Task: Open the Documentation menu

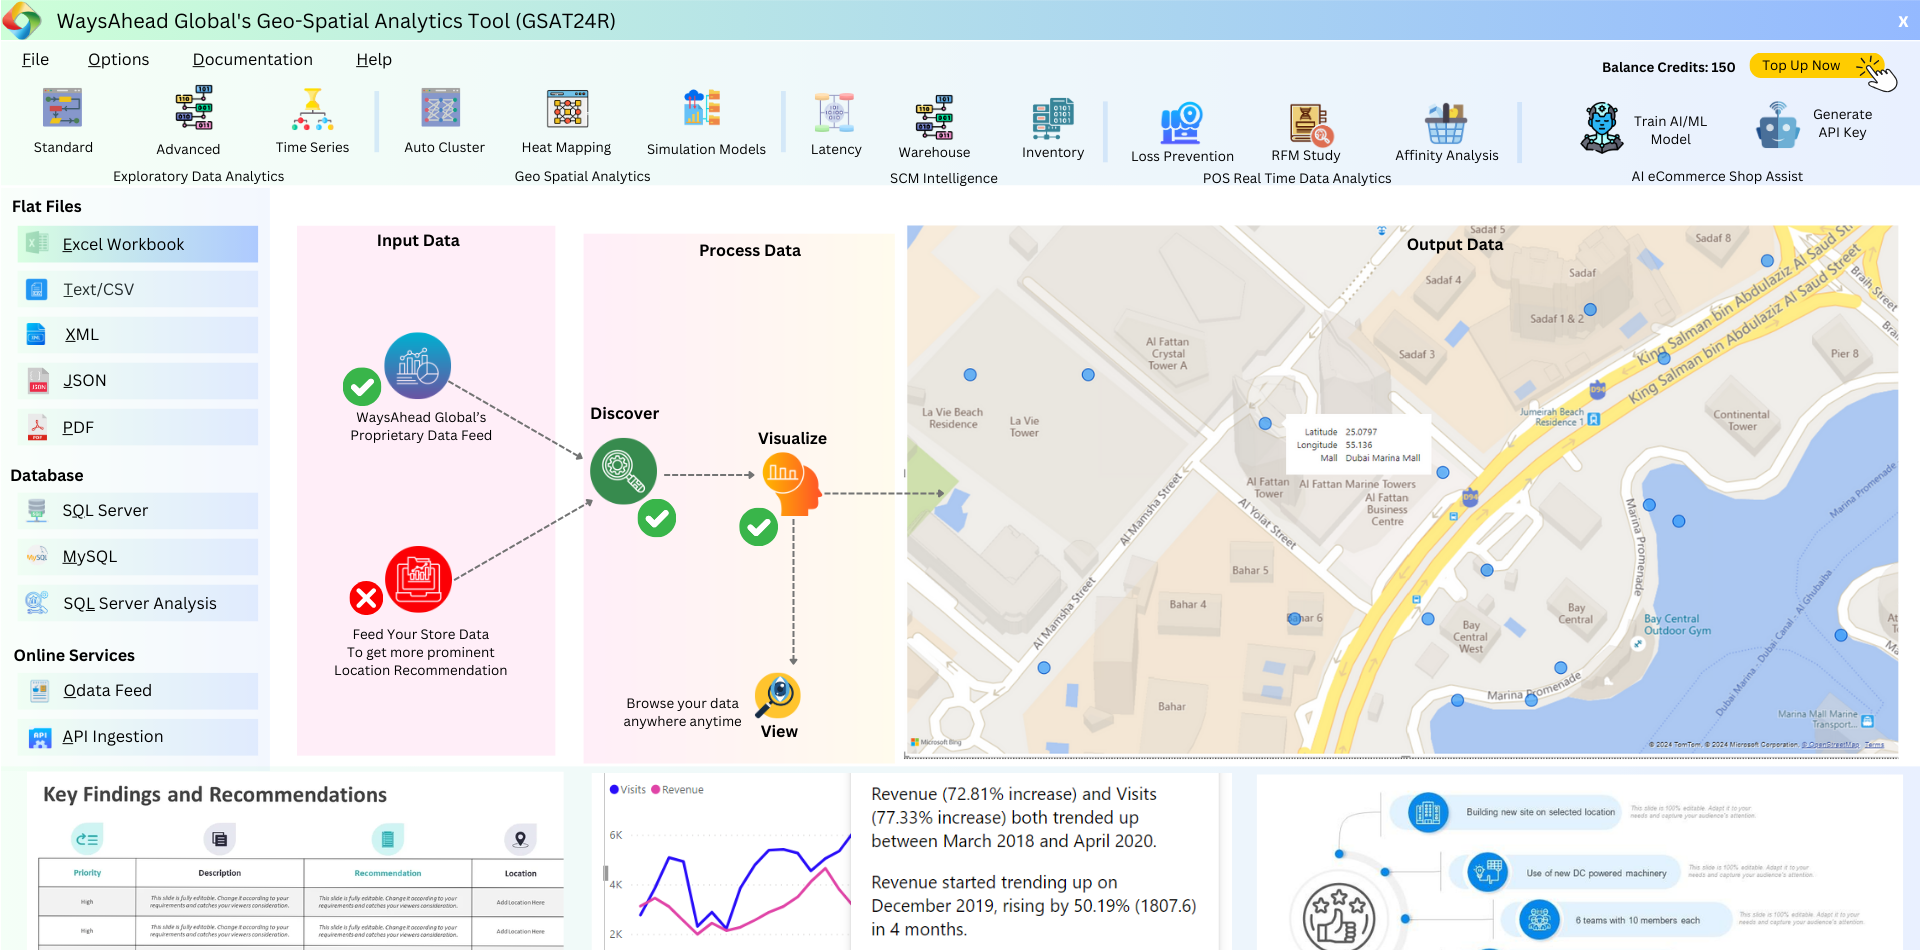Action: (252, 60)
